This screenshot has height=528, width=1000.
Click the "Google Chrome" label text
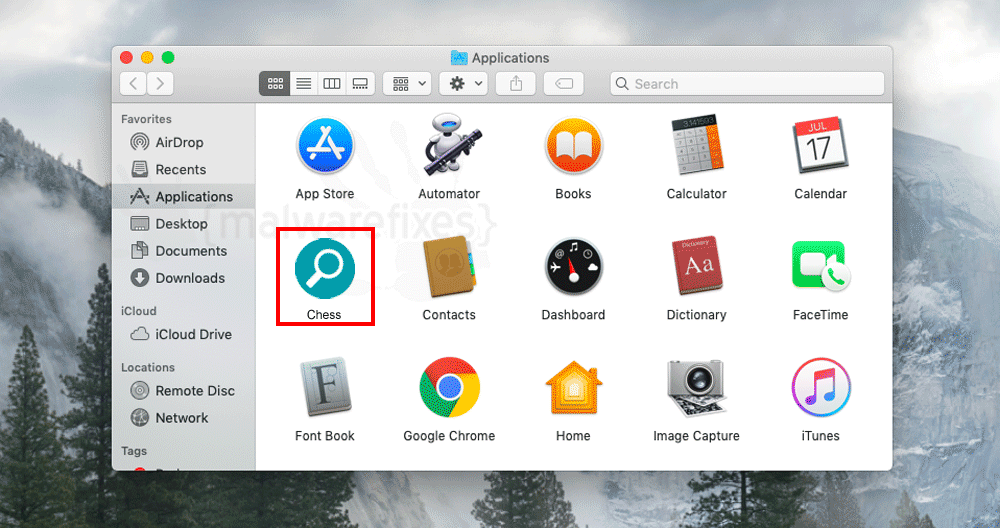point(449,436)
